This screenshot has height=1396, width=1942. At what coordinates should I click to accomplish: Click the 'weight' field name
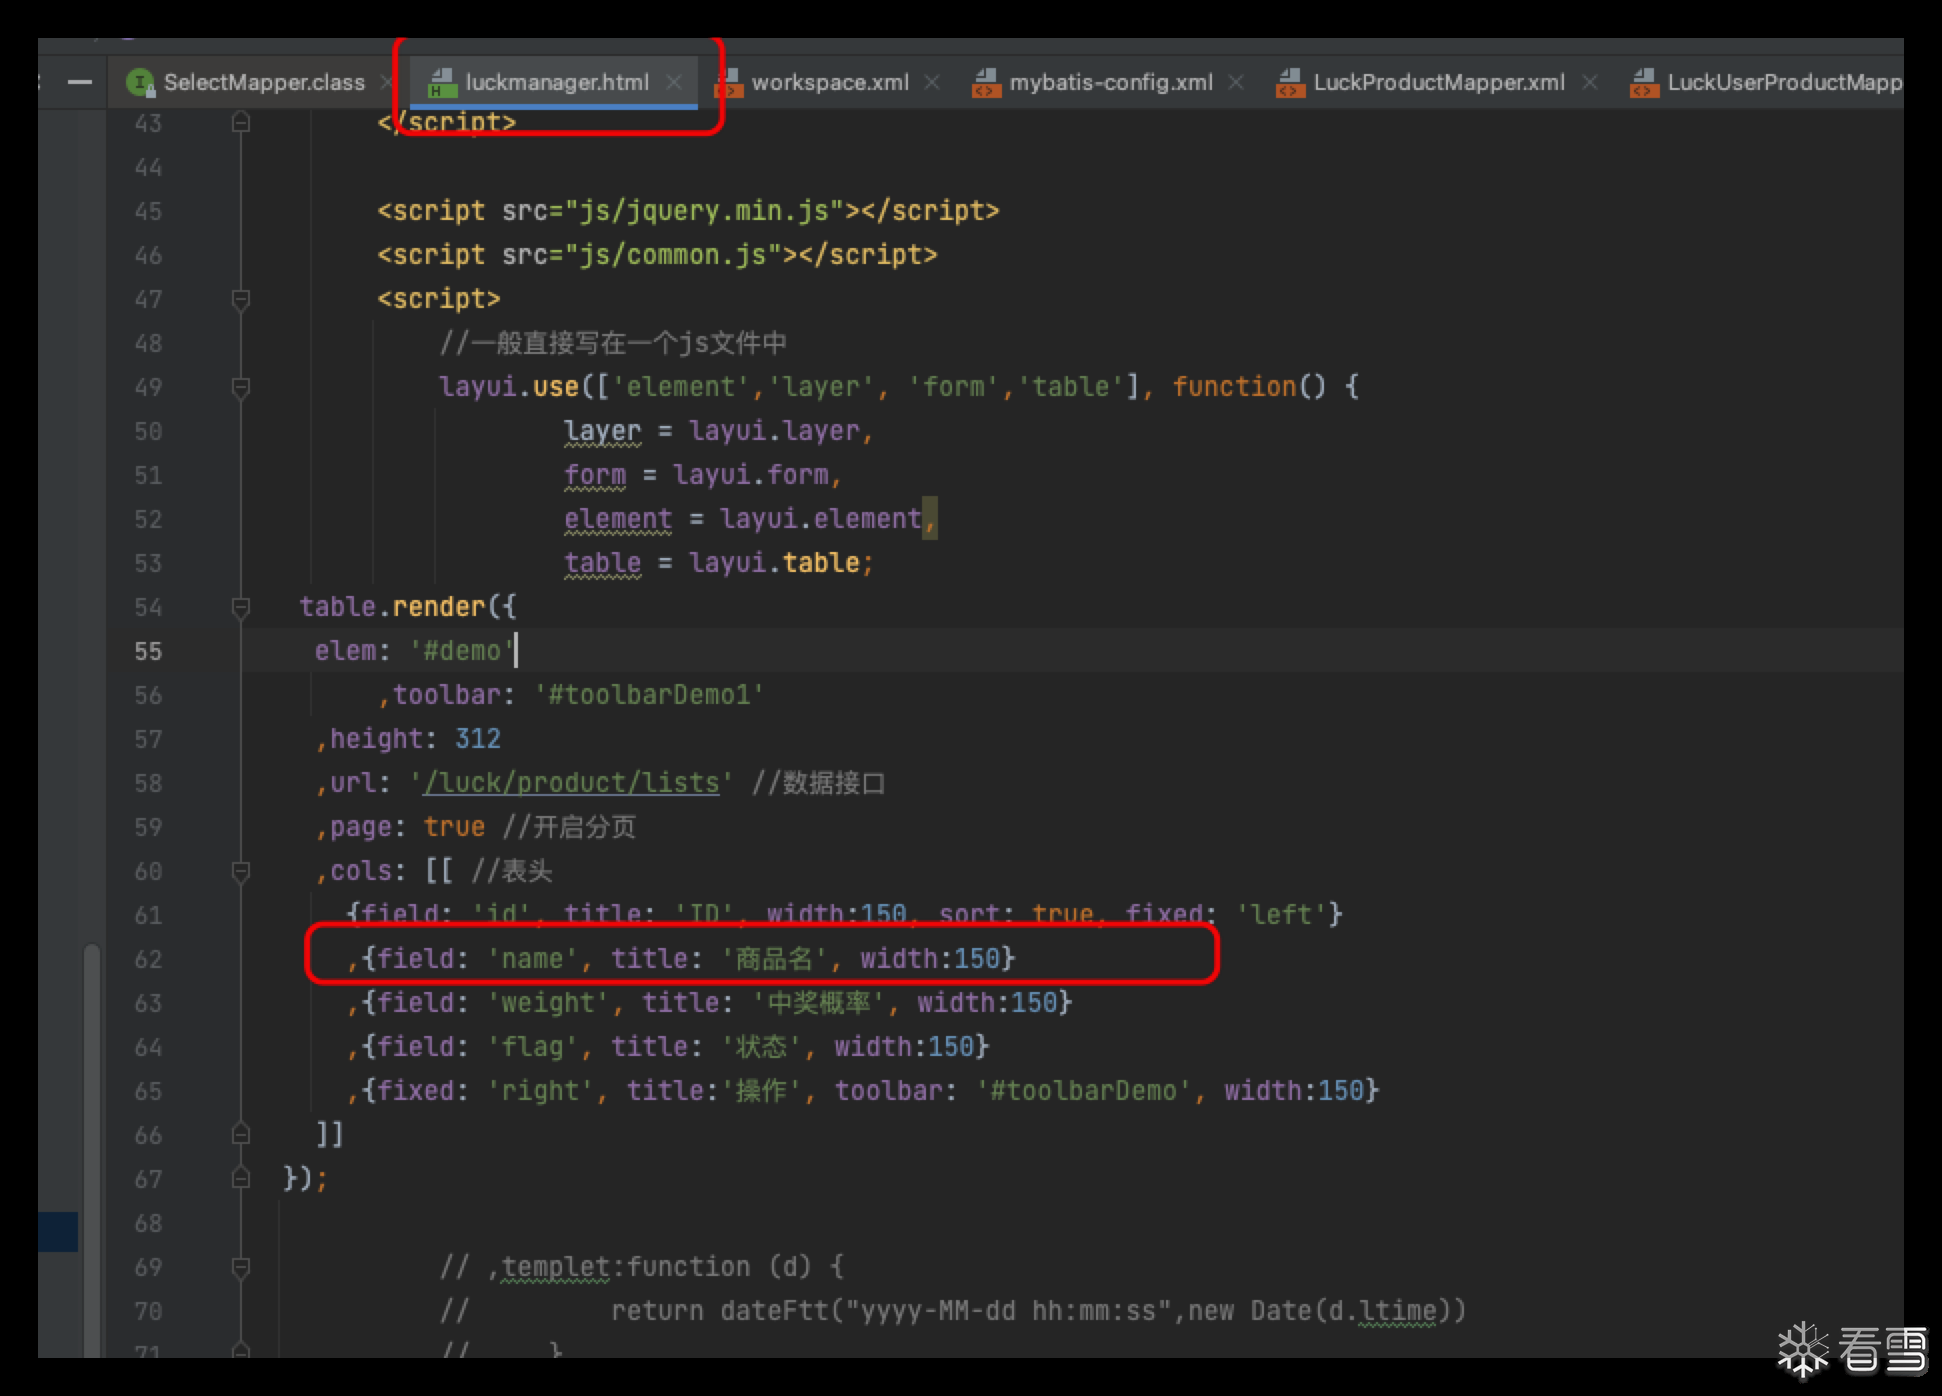pyautogui.click(x=547, y=1003)
